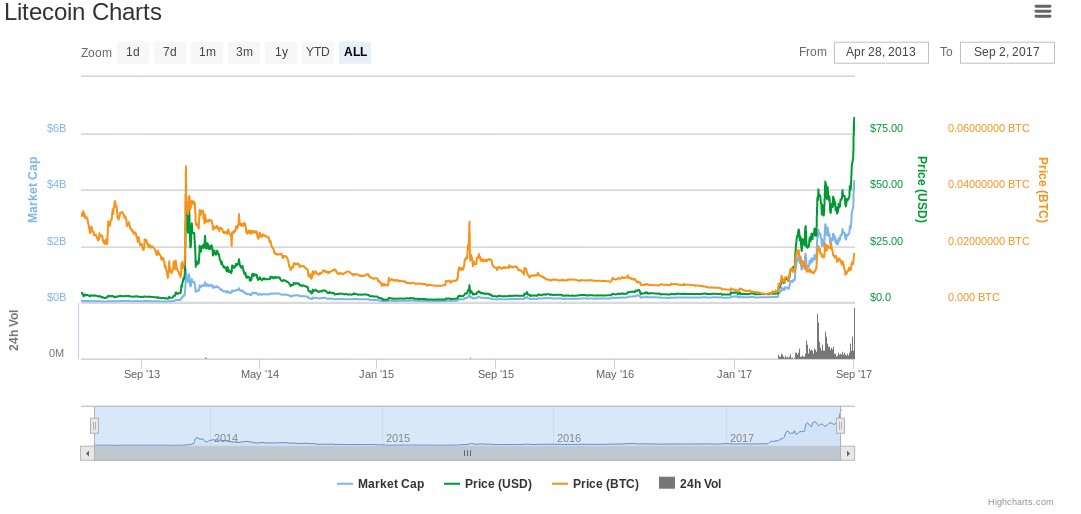1081x514 pixels.
Task: Click the Jan '15 x-axis label
Action: [x=377, y=374]
